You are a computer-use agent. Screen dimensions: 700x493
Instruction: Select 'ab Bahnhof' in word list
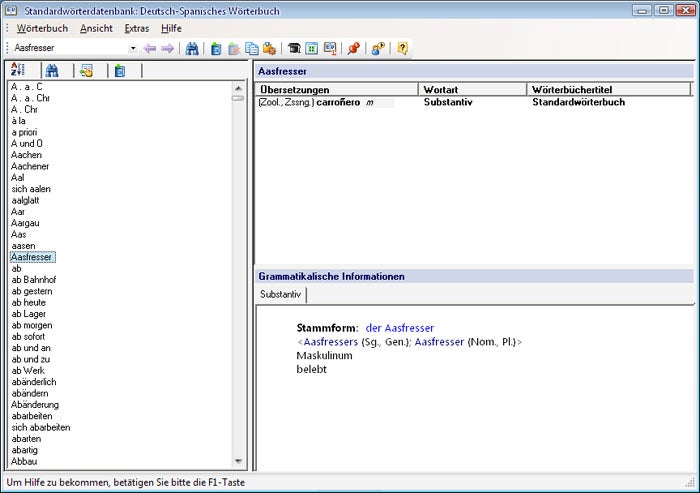pos(34,280)
